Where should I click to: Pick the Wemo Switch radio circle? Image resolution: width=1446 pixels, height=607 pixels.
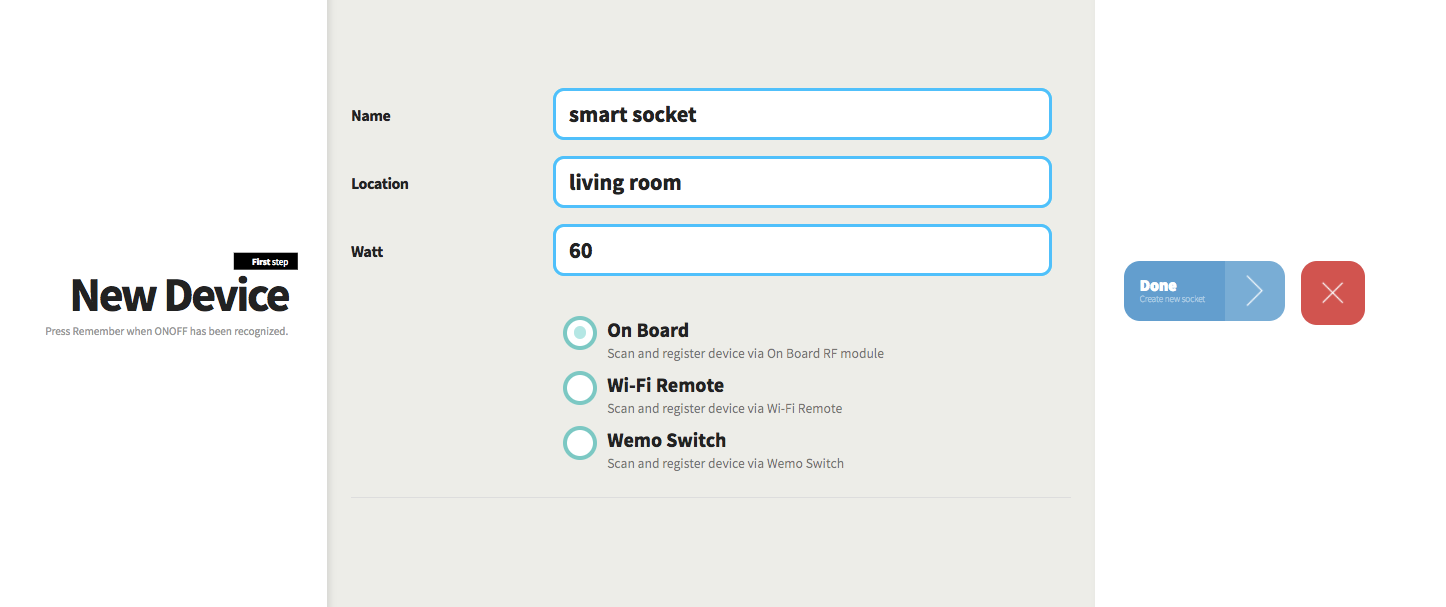pyautogui.click(x=580, y=443)
